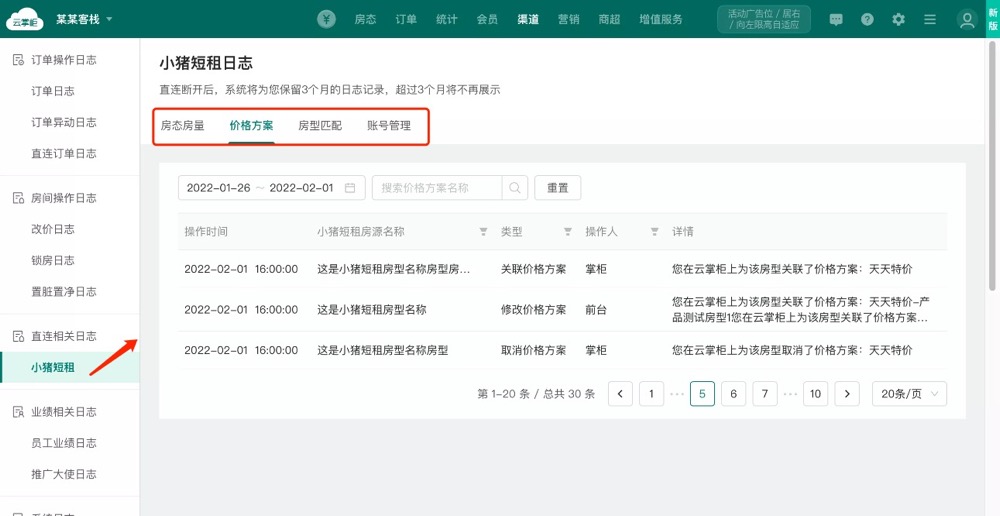Filter the 小猪短租房源名称 column
Viewport: 1000px width, 516px height.
coord(484,232)
